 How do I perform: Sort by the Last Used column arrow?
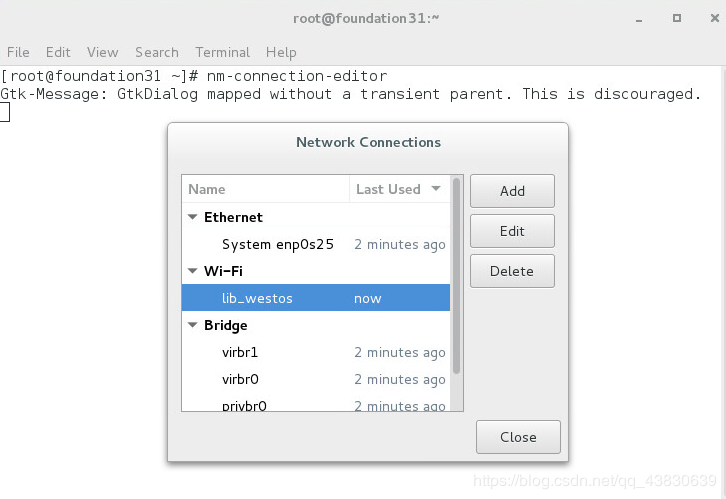pyautogui.click(x=436, y=189)
